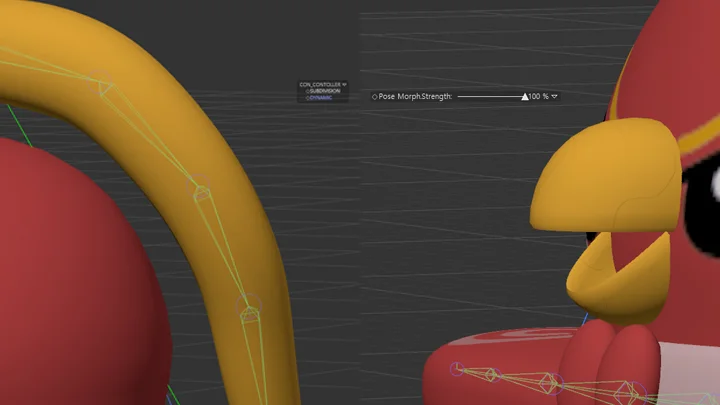Select the DYNAMIC entry in the HUD

[x=321, y=98]
